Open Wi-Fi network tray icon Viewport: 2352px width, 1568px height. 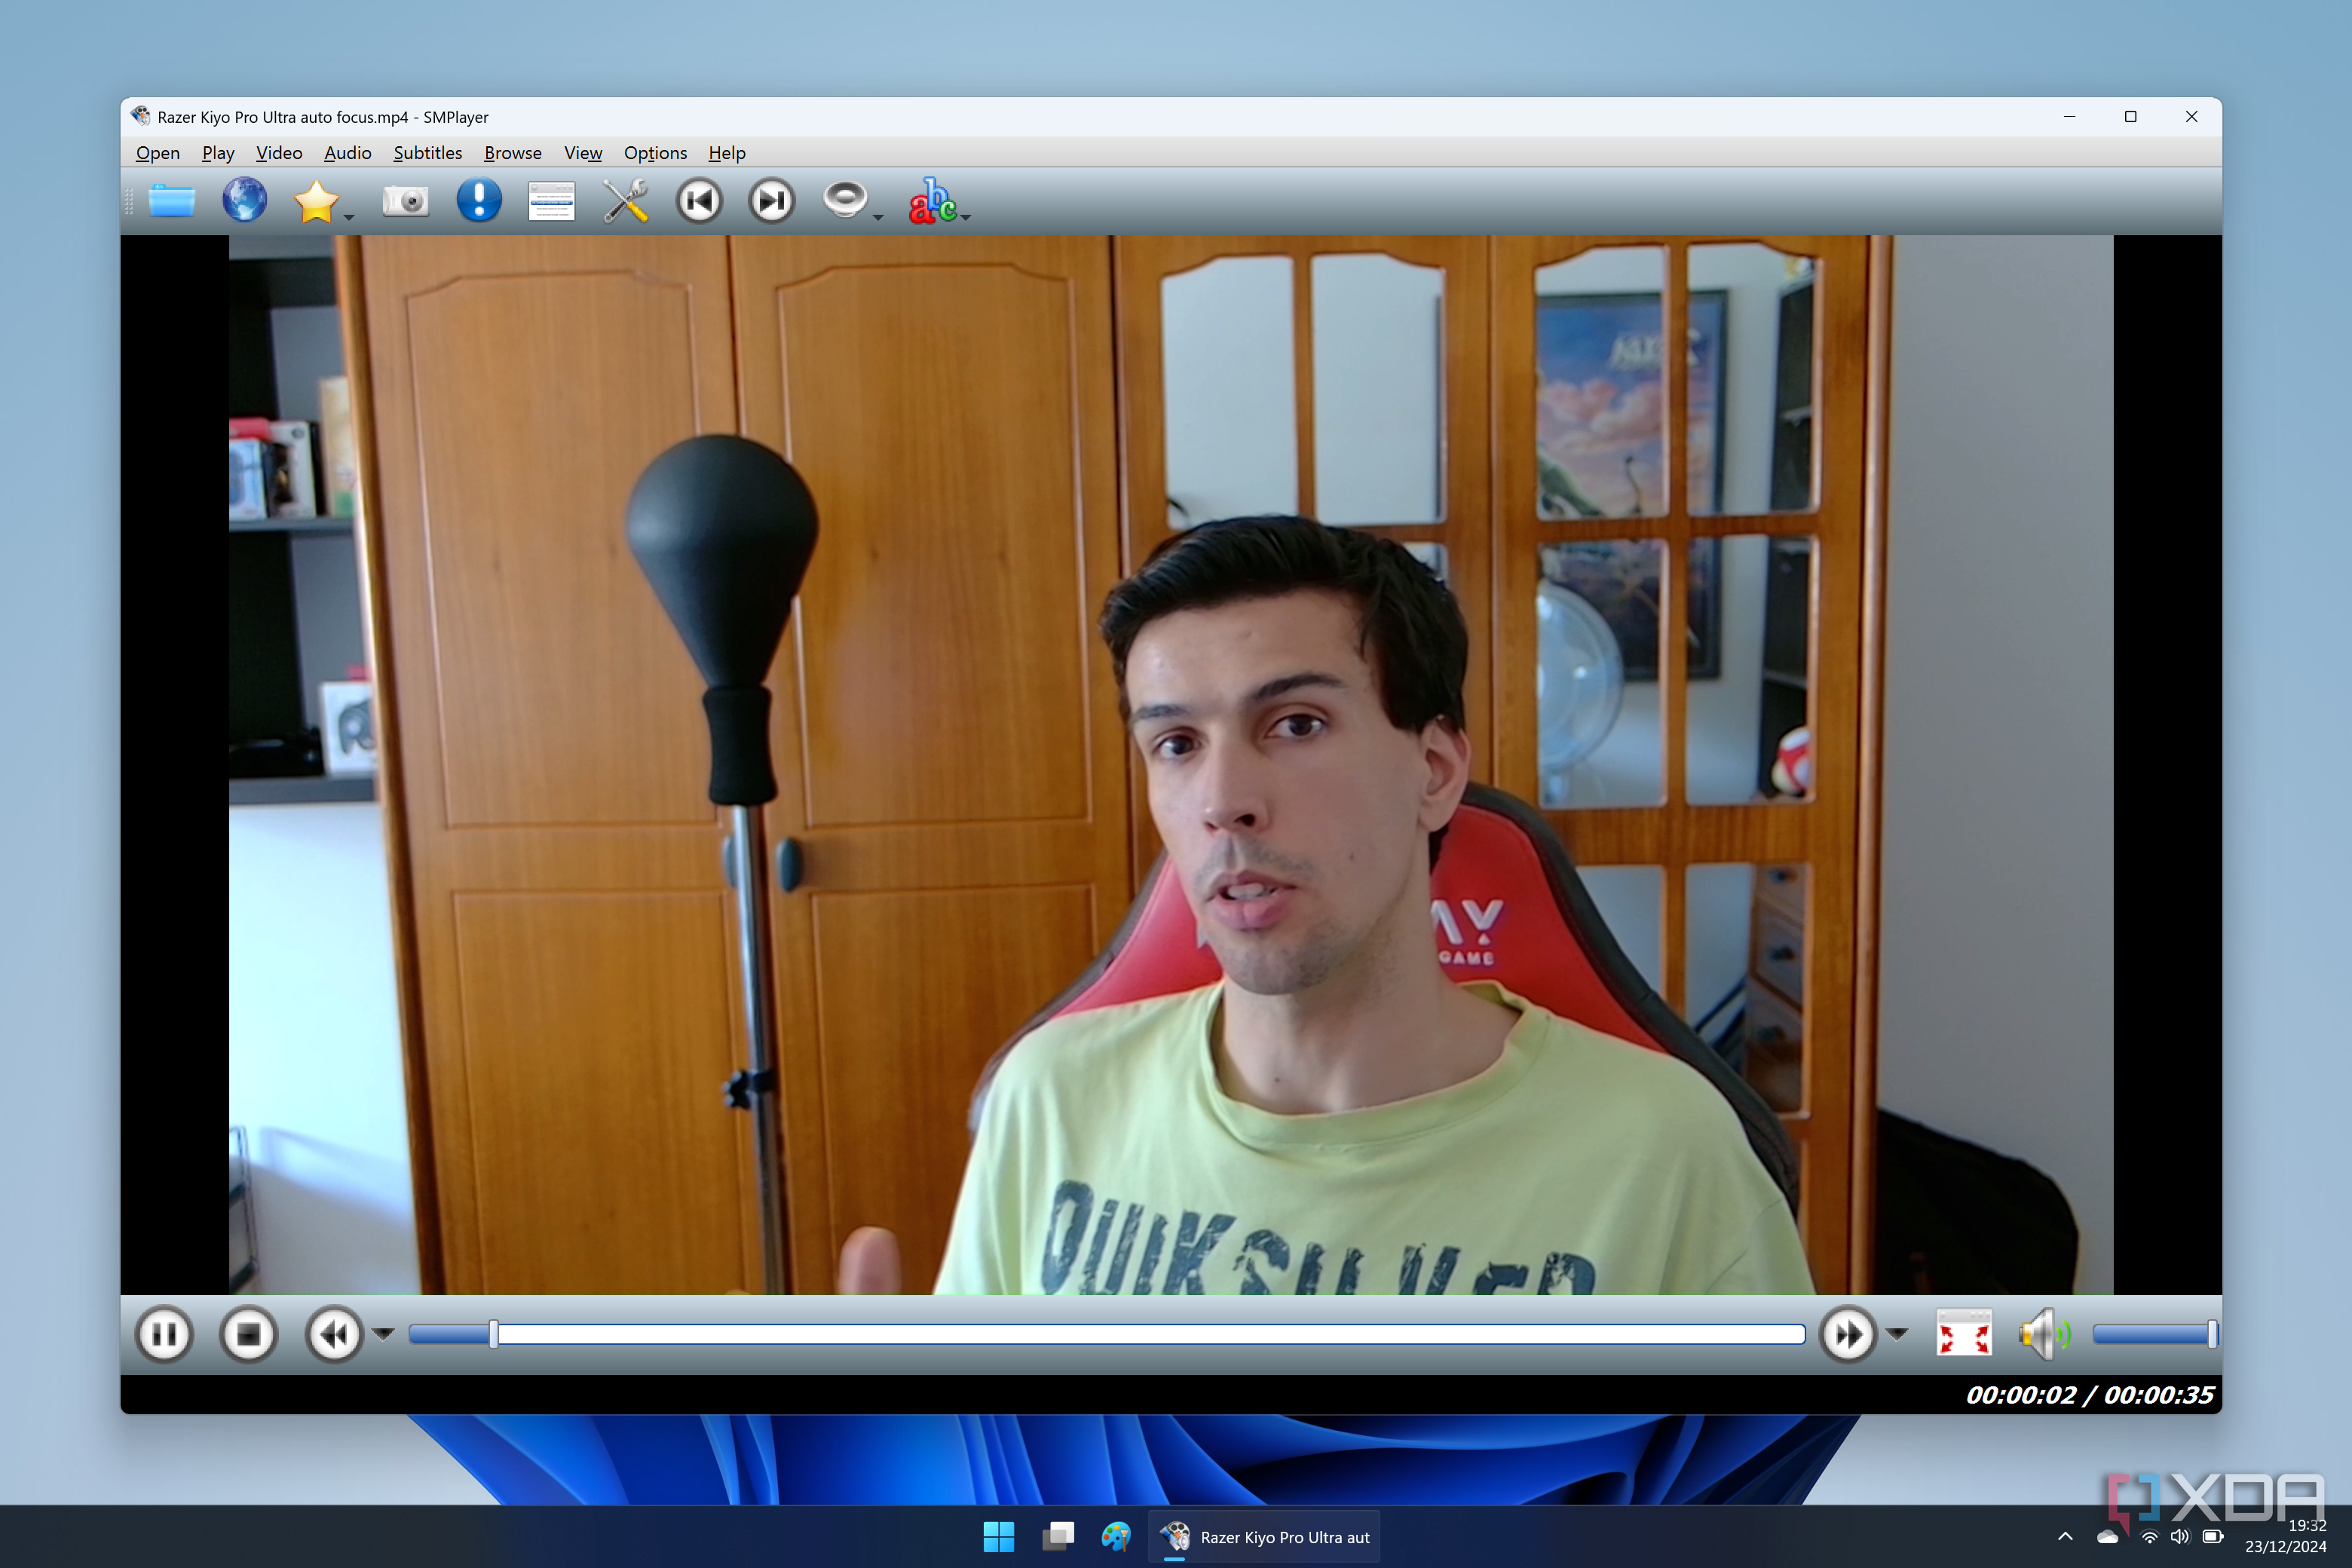pos(2148,1537)
